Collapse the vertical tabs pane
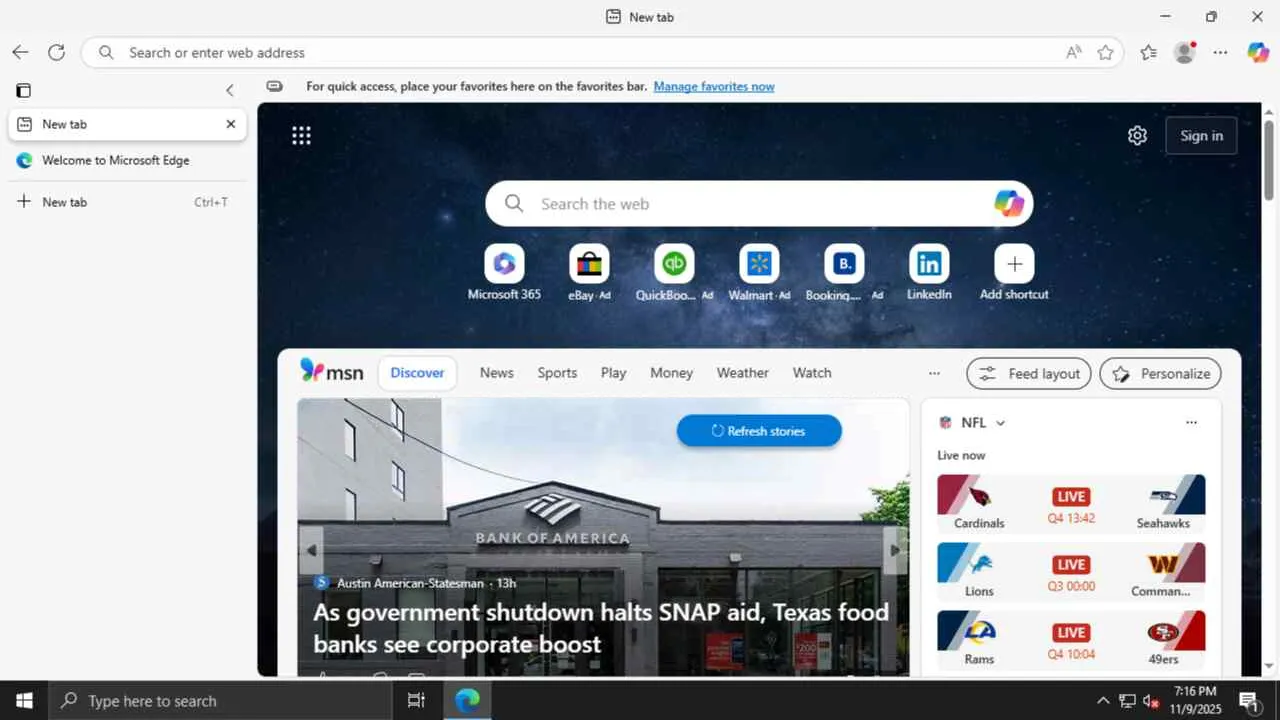1280x720 pixels. [x=229, y=90]
